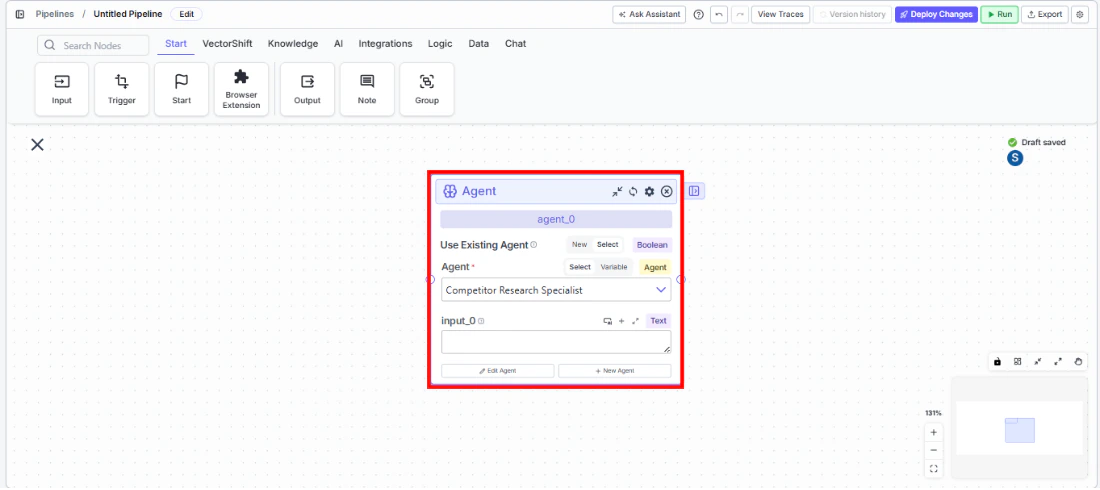The width and height of the screenshot is (1100, 490).
Task: Refresh the Agent node
Action: point(633,192)
